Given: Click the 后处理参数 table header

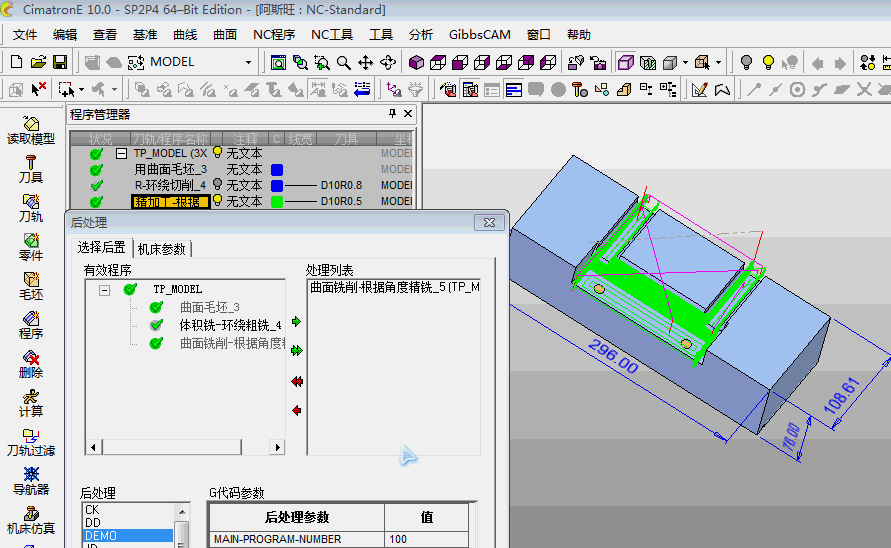Looking at the screenshot, I should [x=297, y=517].
